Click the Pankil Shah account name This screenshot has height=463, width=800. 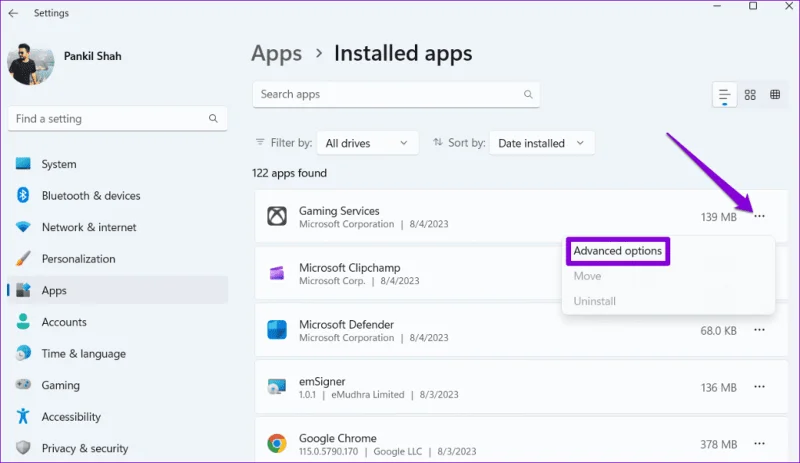[x=92, y=56]
